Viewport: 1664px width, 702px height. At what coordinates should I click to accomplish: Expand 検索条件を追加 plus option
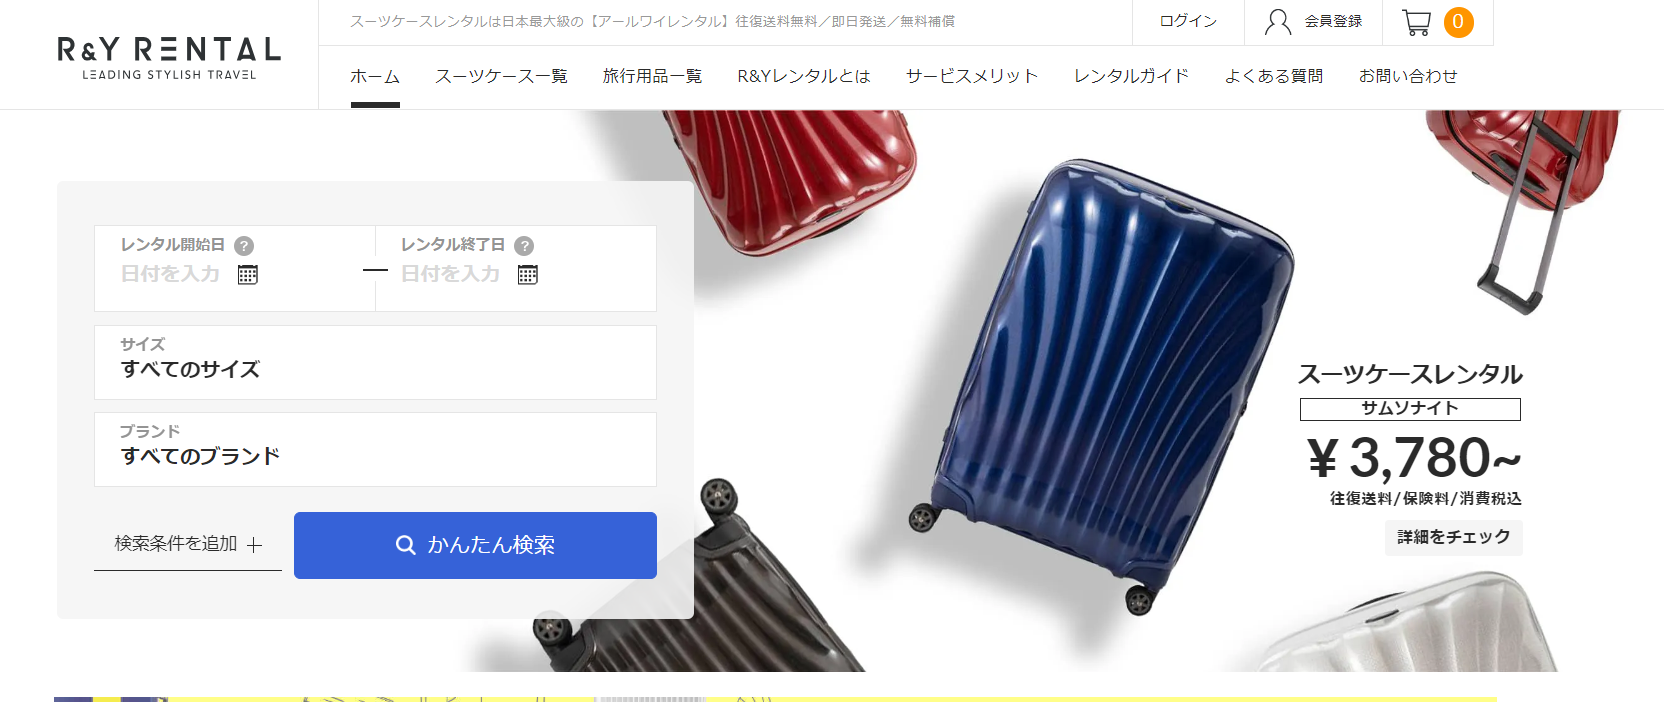(x=188, y=544)
